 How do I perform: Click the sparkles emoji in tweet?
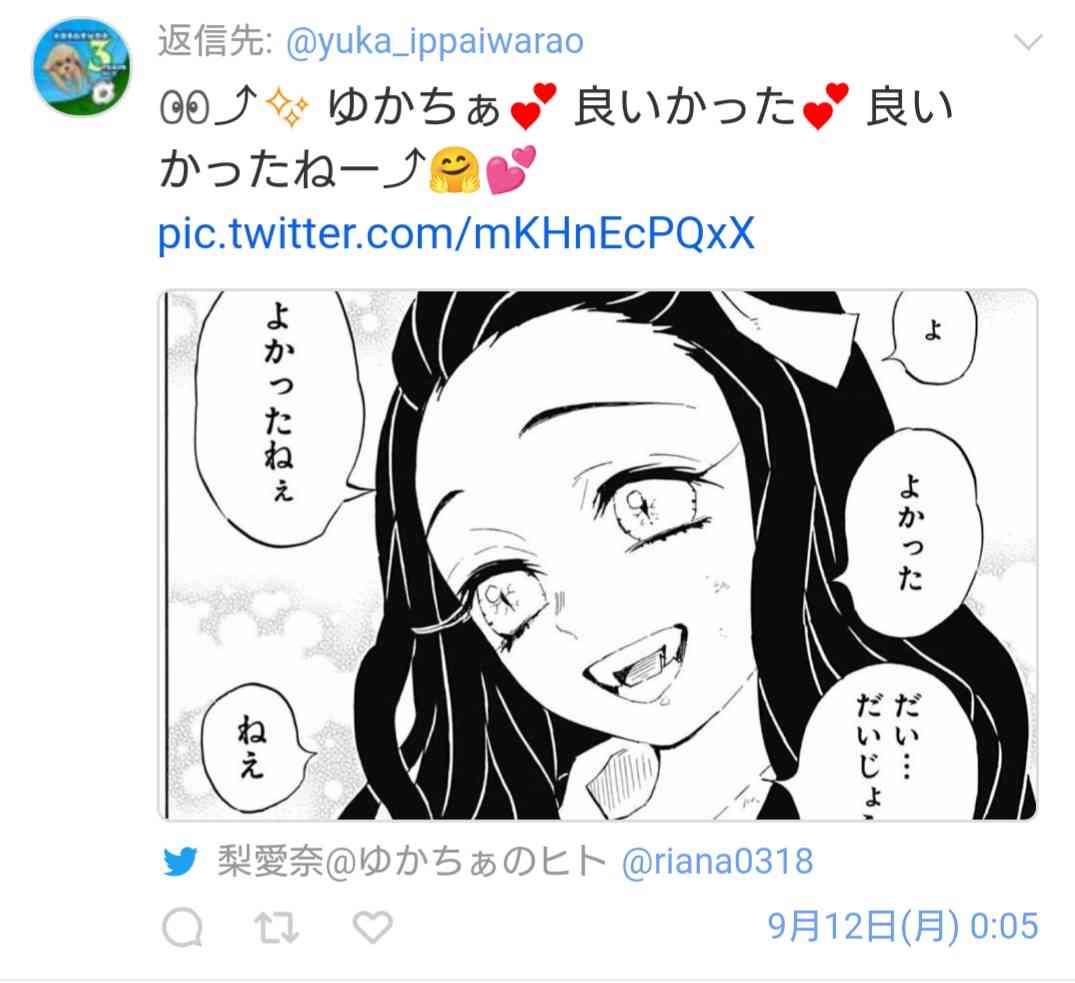[x=288, y=108]
